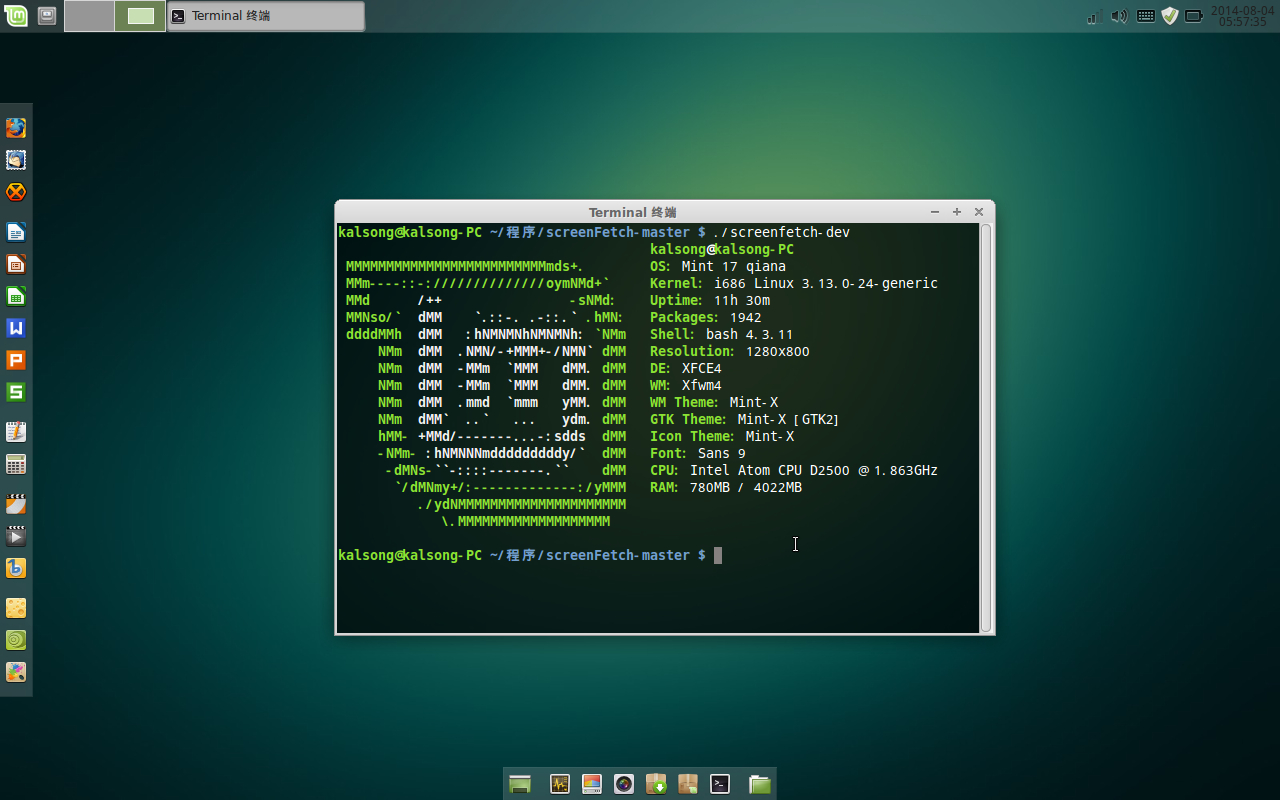
Task: Launch the camera lens screenshot app icon
Action: click(624, 784)
